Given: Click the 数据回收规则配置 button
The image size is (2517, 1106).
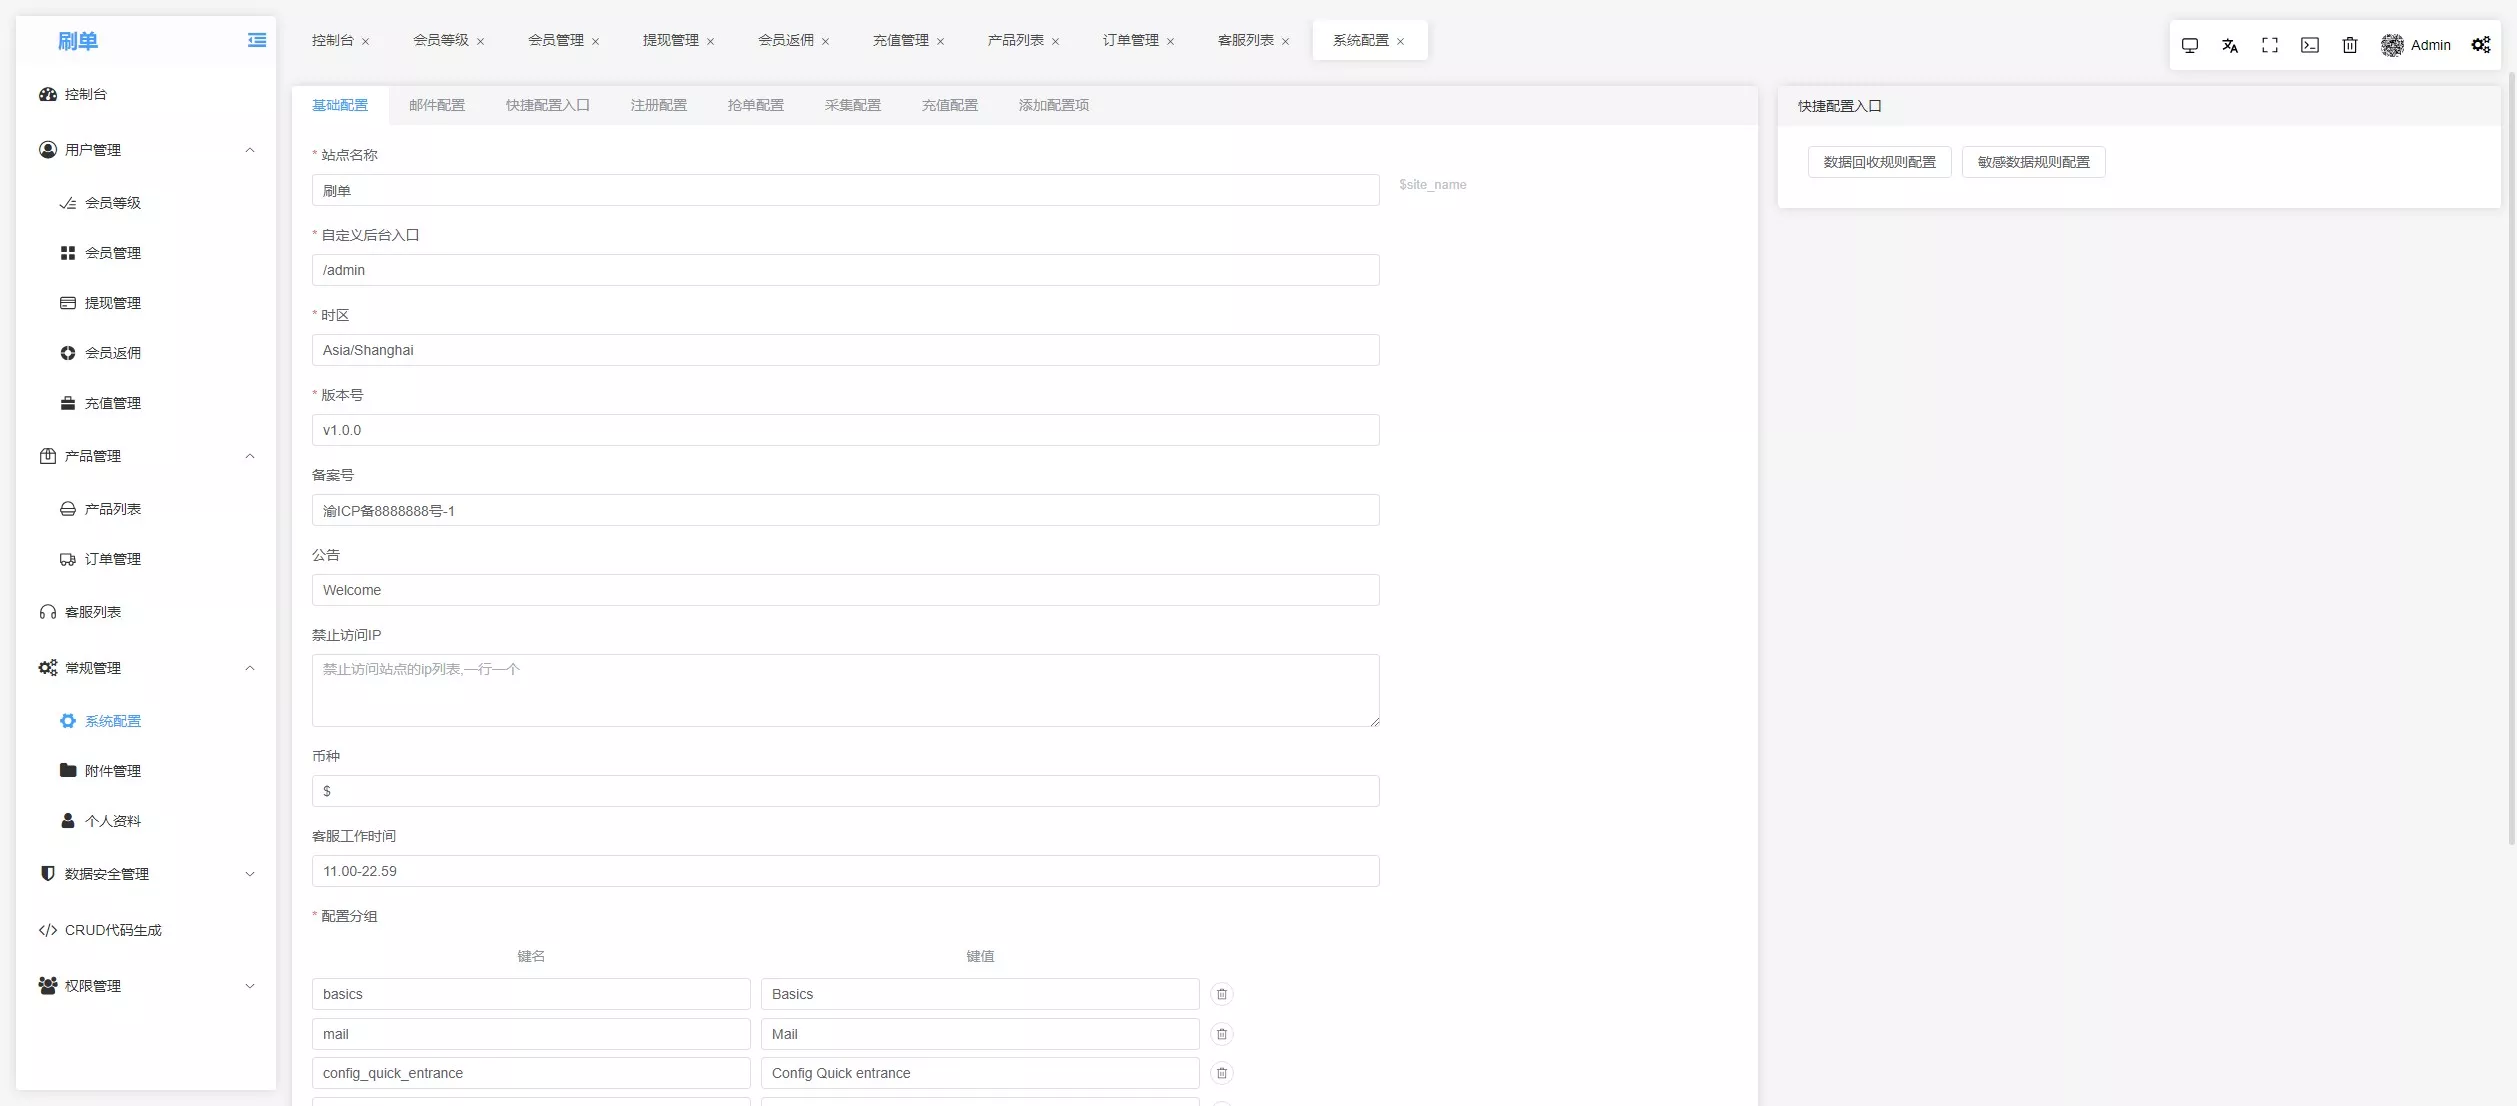Looking at the screenshot, I should pyautogui.click(x=1879, y=162).
